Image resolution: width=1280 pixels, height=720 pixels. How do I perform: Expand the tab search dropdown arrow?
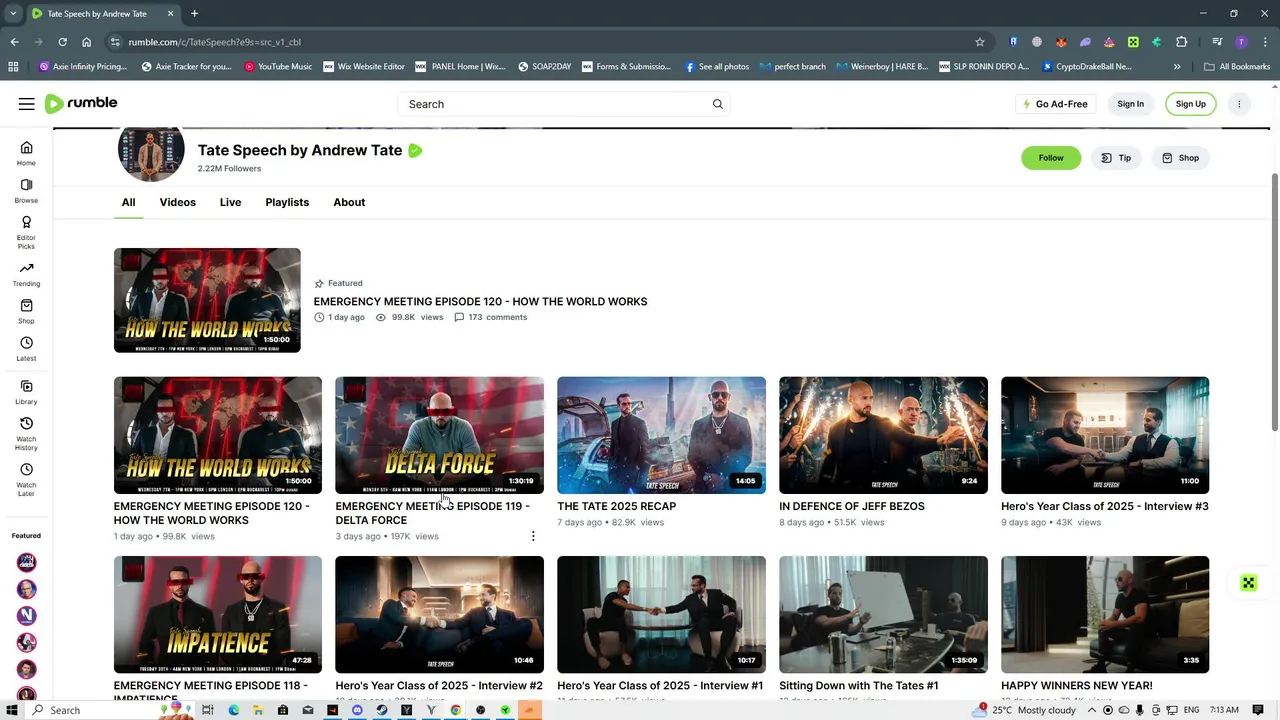13,14
